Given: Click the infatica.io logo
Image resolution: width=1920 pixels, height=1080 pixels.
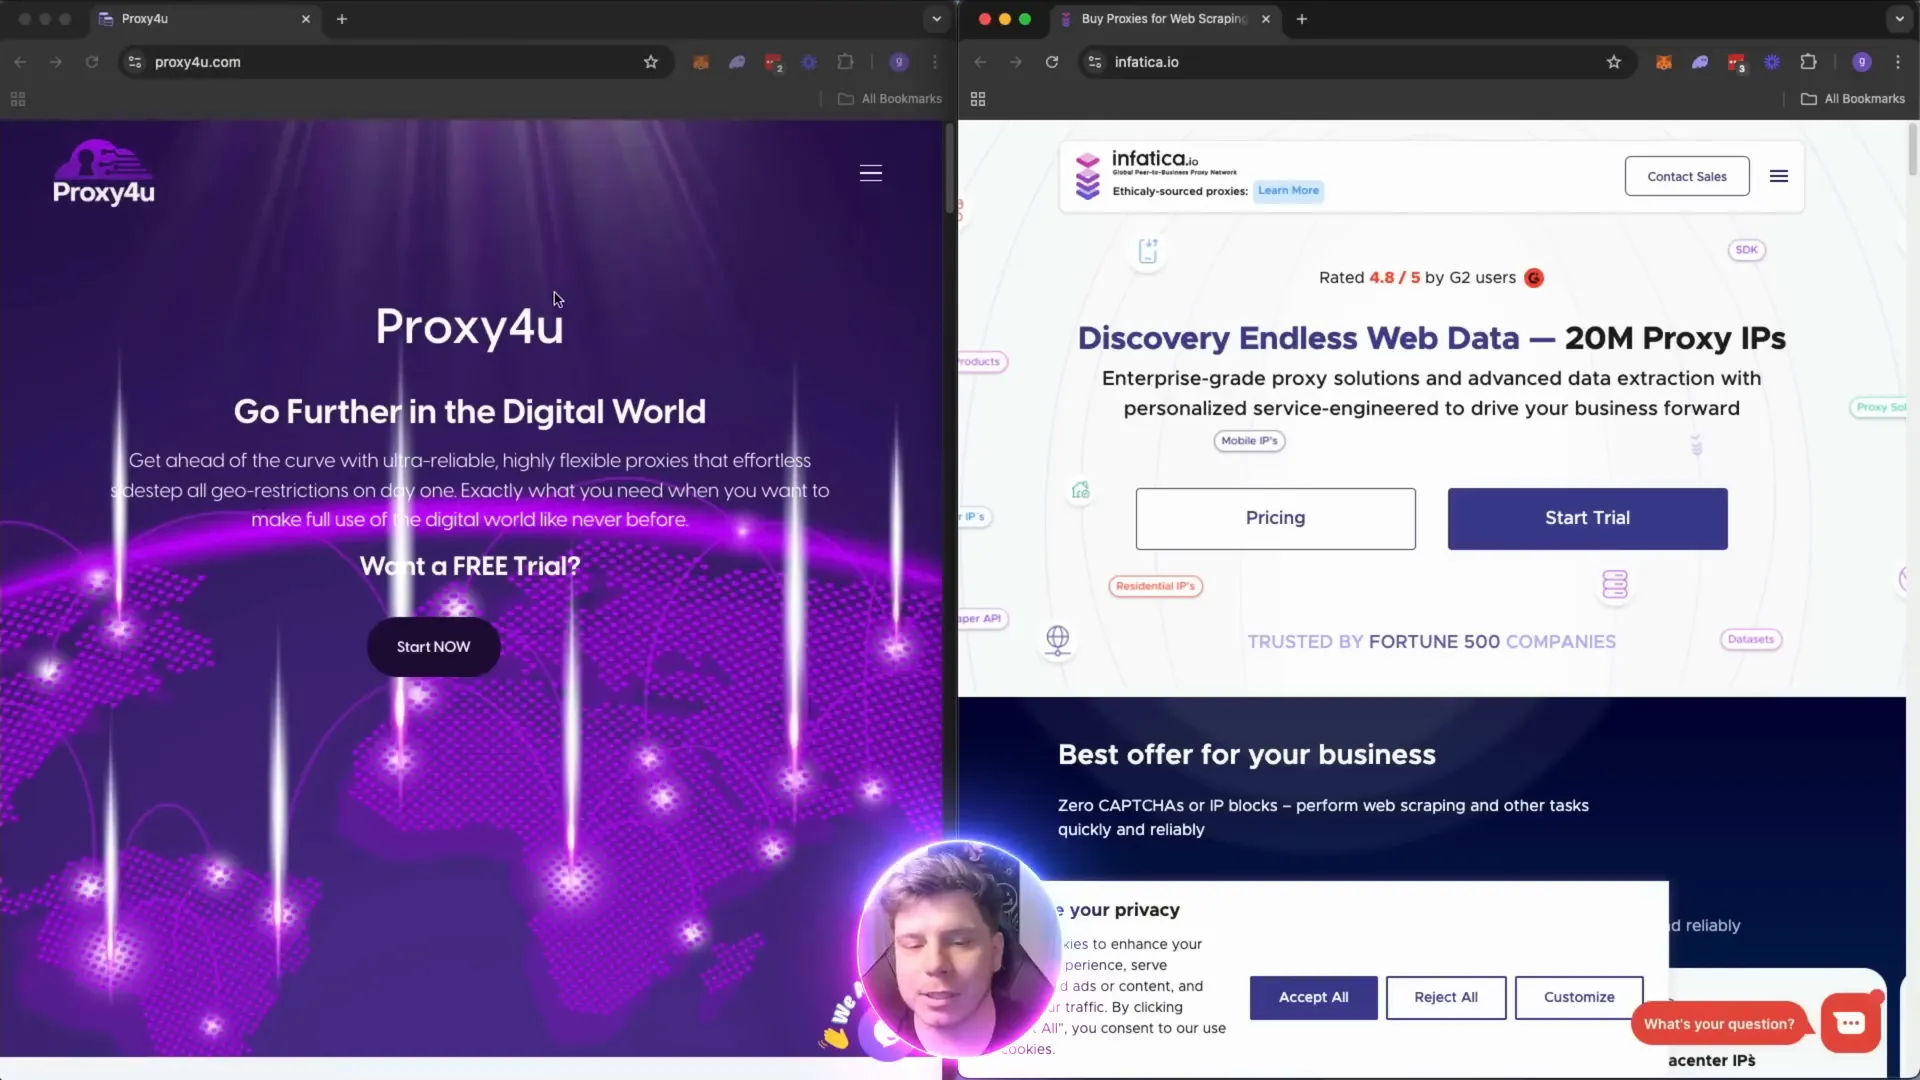Looking at the screenshot, I should click(1156, 175).
